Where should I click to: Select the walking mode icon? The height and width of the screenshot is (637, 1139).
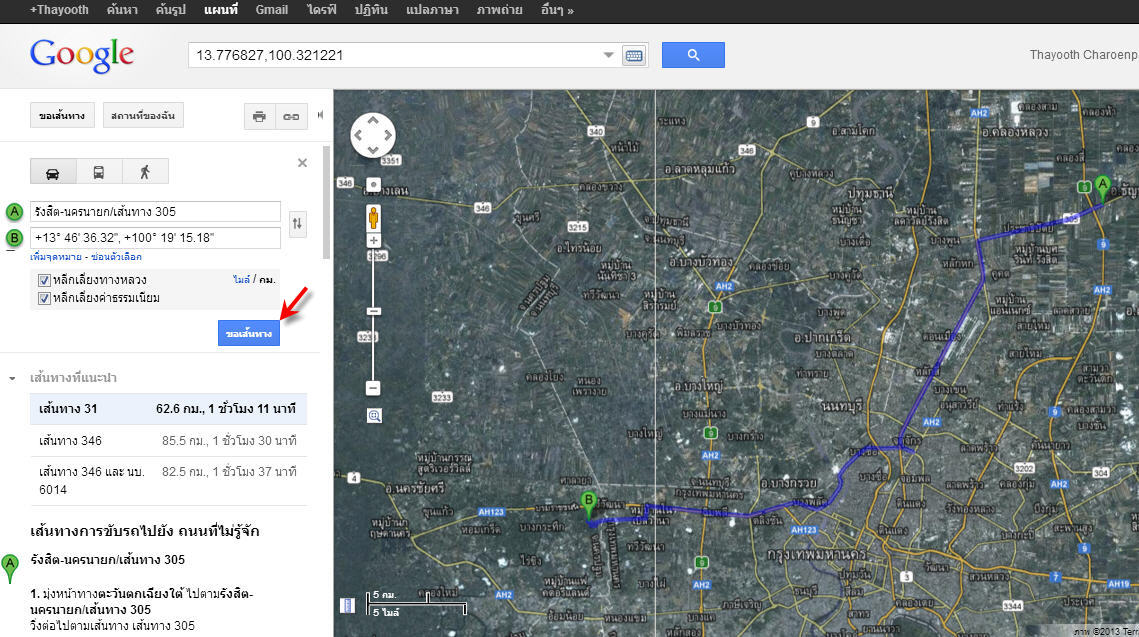pyautogui.click(x=145, y=172)
